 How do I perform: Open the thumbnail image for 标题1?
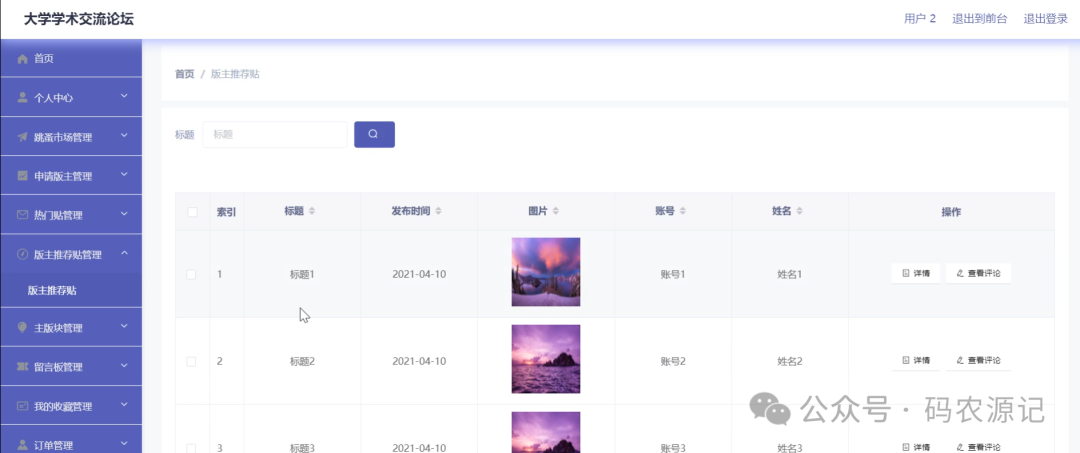coord(546,272)
